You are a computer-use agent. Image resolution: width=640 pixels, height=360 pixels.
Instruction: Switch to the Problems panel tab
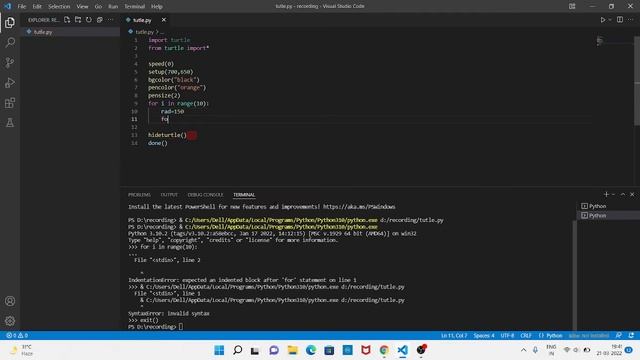(139, 195)
